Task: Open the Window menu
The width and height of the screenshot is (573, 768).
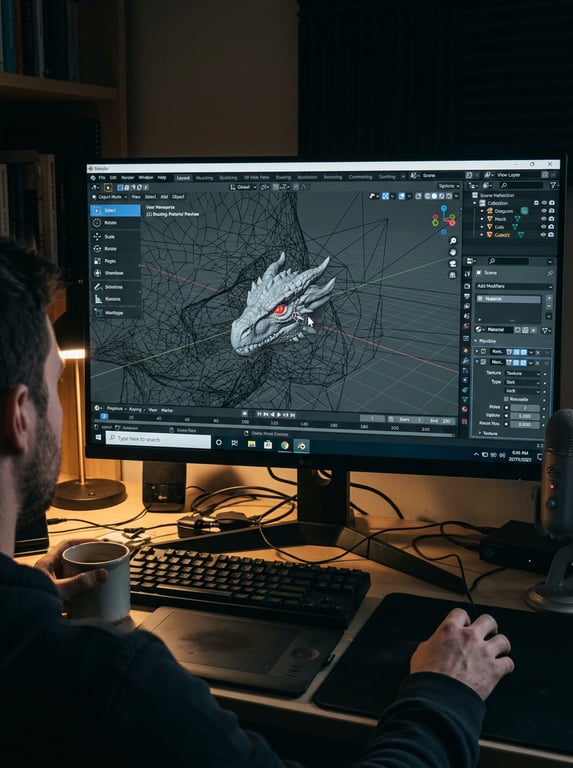Action: point(146,178)
